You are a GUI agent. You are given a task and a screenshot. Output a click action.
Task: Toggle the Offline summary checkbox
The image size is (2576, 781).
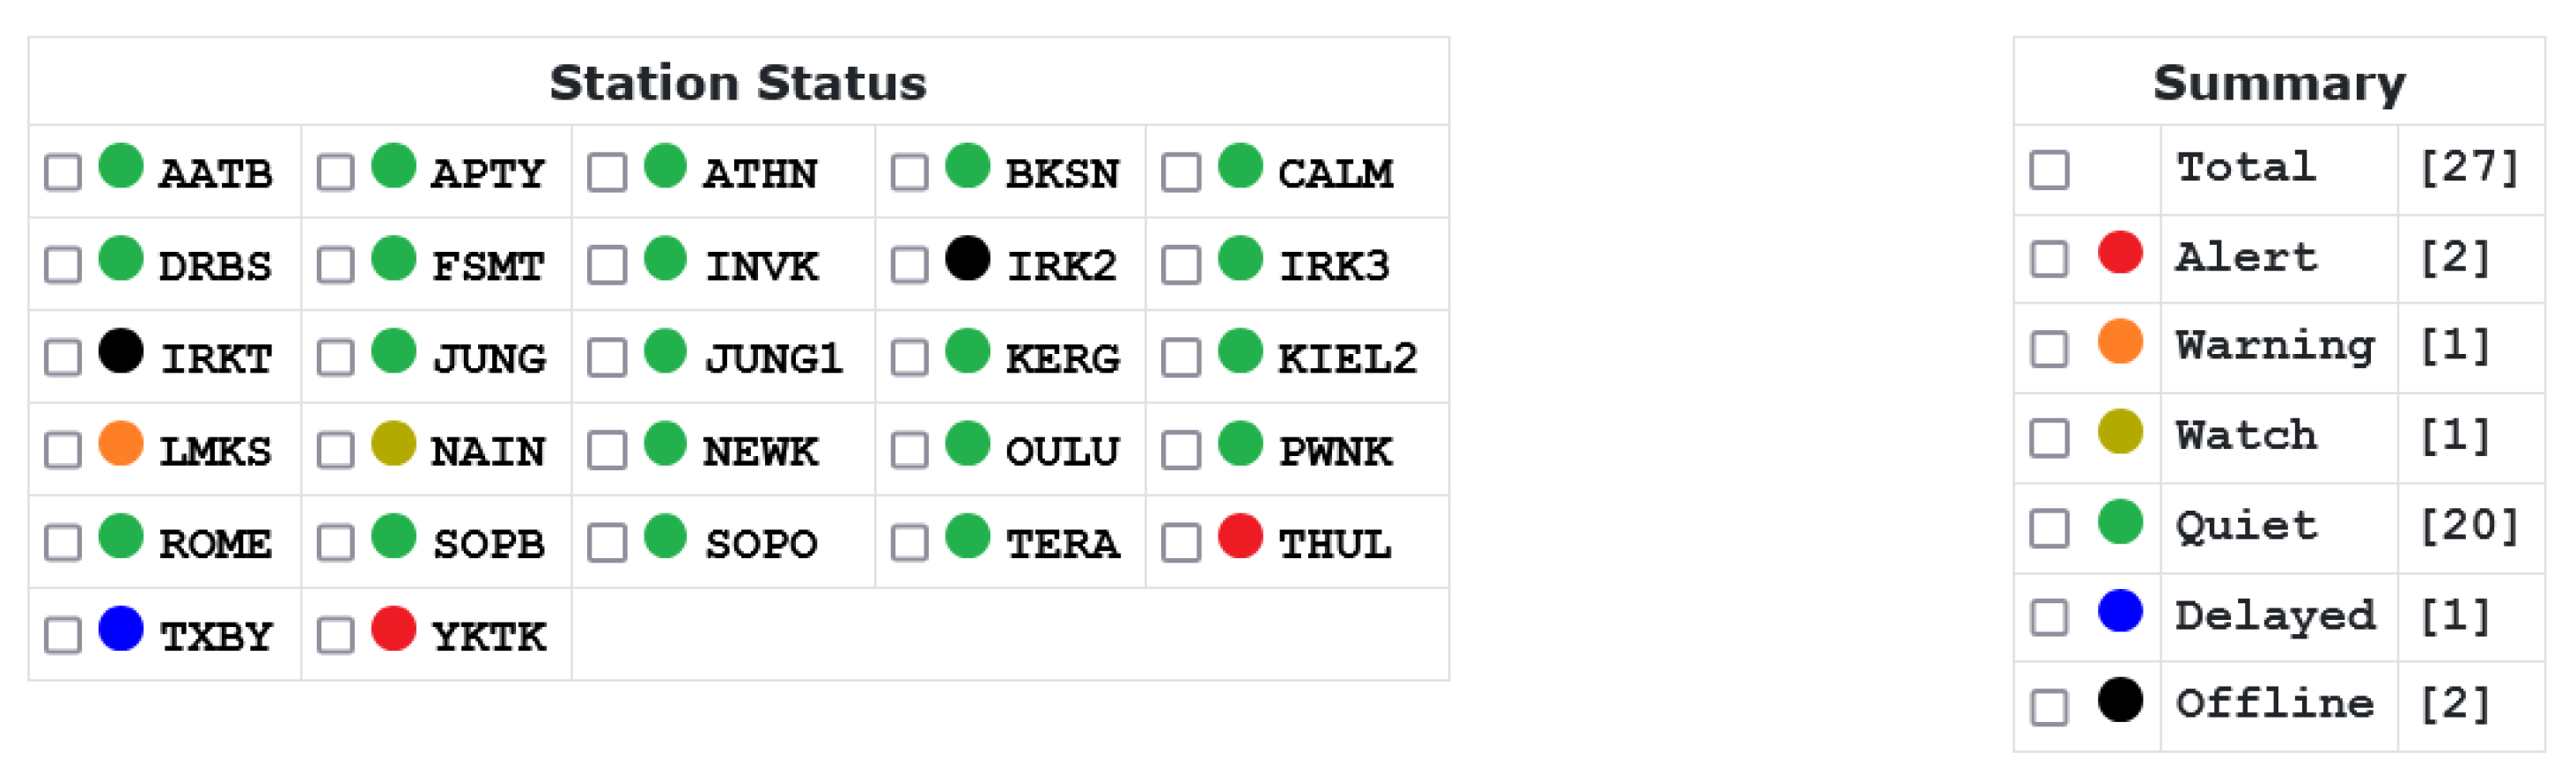click(x=2049, y=707)
